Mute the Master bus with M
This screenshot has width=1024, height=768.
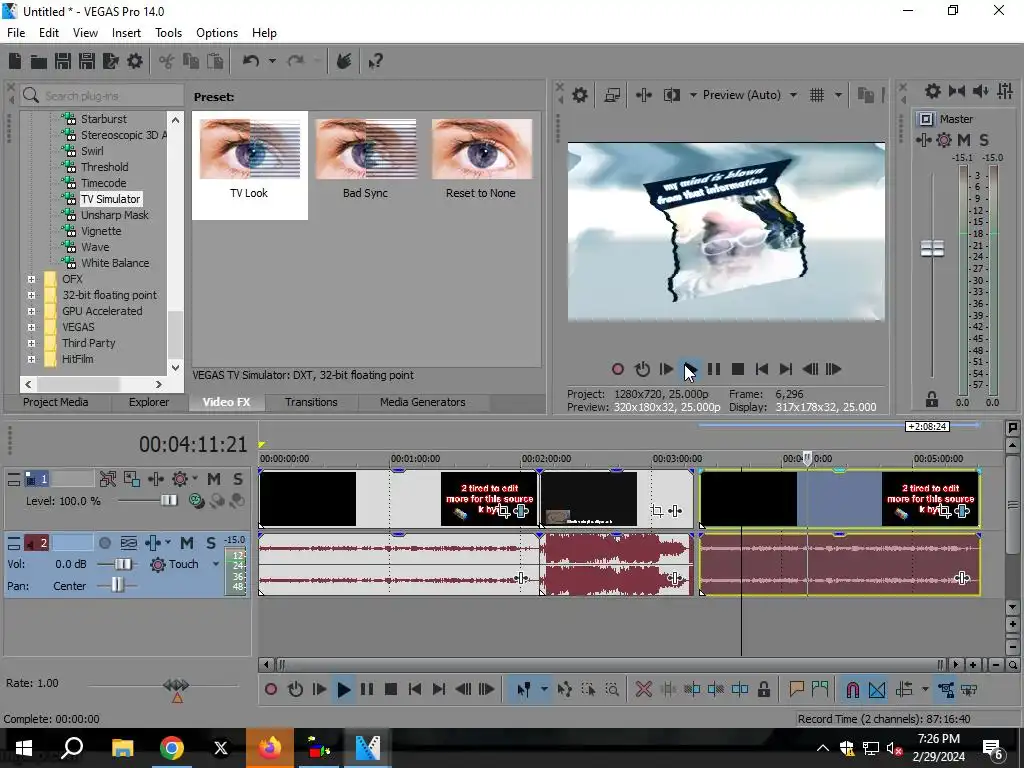(x=964, y=140)
